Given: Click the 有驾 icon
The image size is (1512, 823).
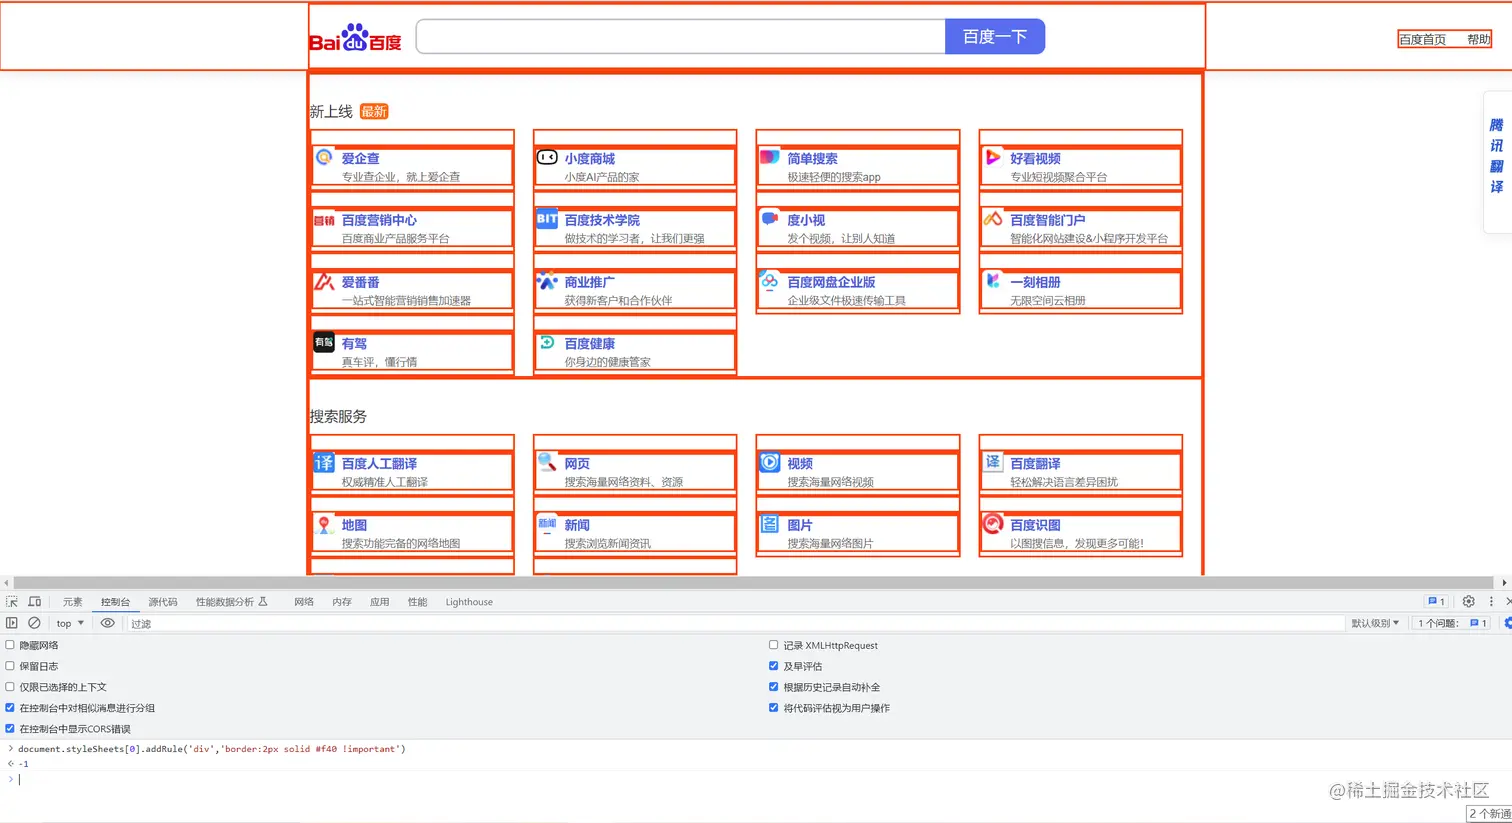Looking at the screenshot, I should click(324, 342).
